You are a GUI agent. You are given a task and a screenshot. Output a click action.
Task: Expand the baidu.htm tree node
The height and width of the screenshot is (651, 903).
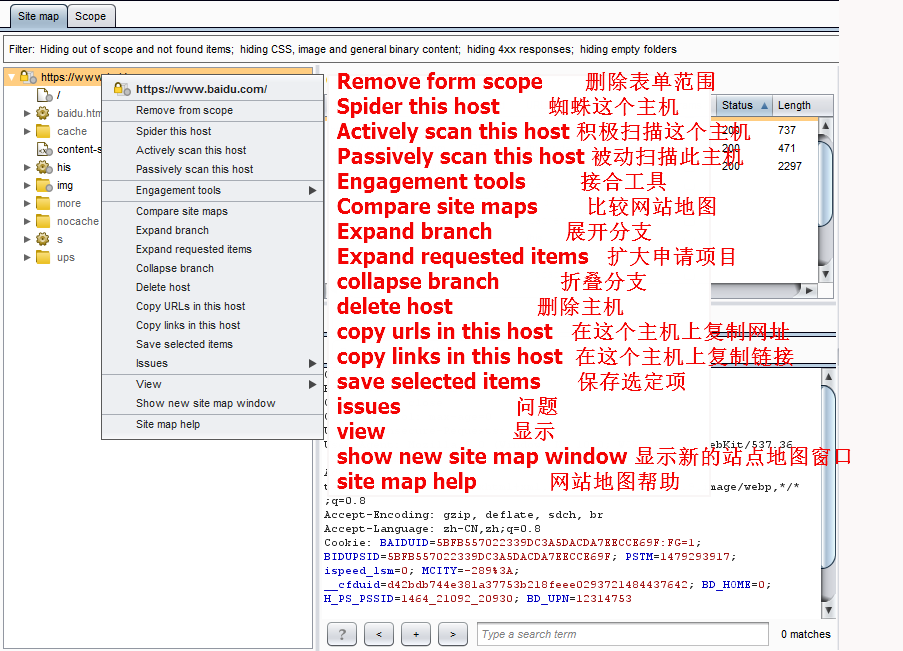pyautogui.click(x=26, y=113)
